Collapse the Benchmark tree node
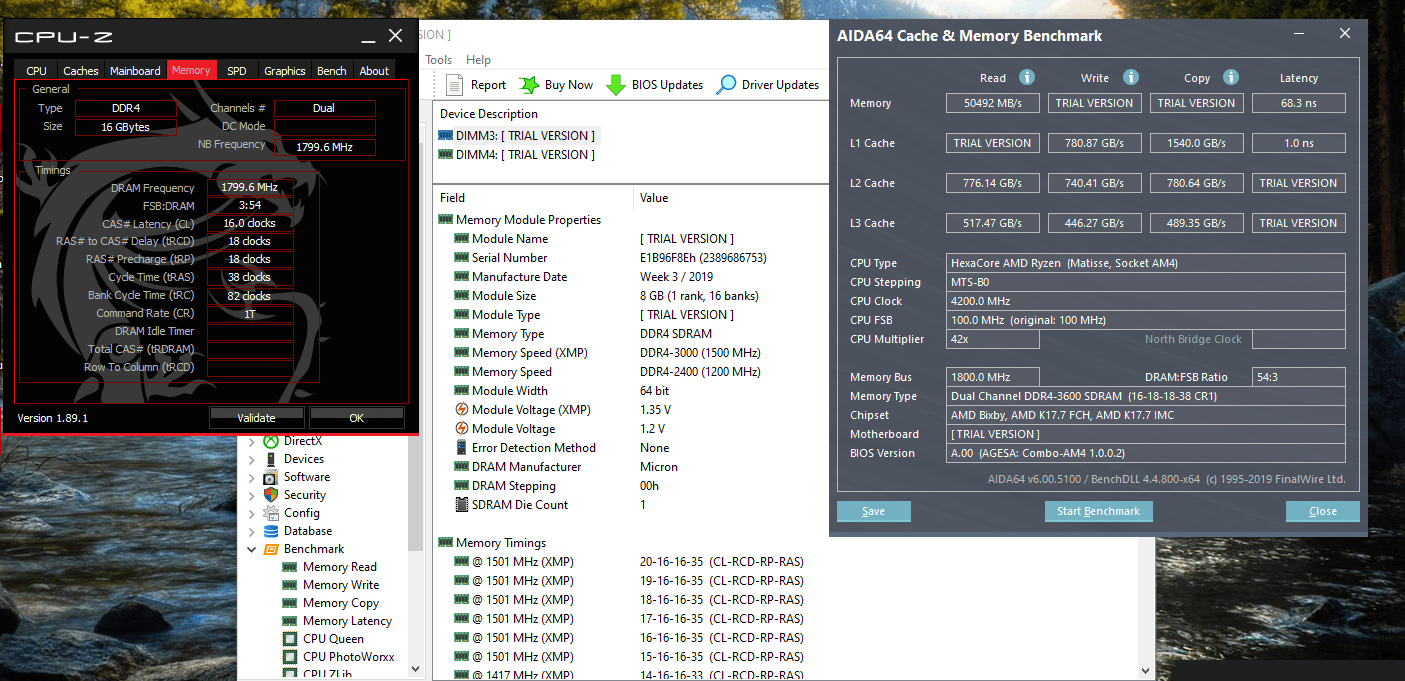 click(x=253, y=548)
